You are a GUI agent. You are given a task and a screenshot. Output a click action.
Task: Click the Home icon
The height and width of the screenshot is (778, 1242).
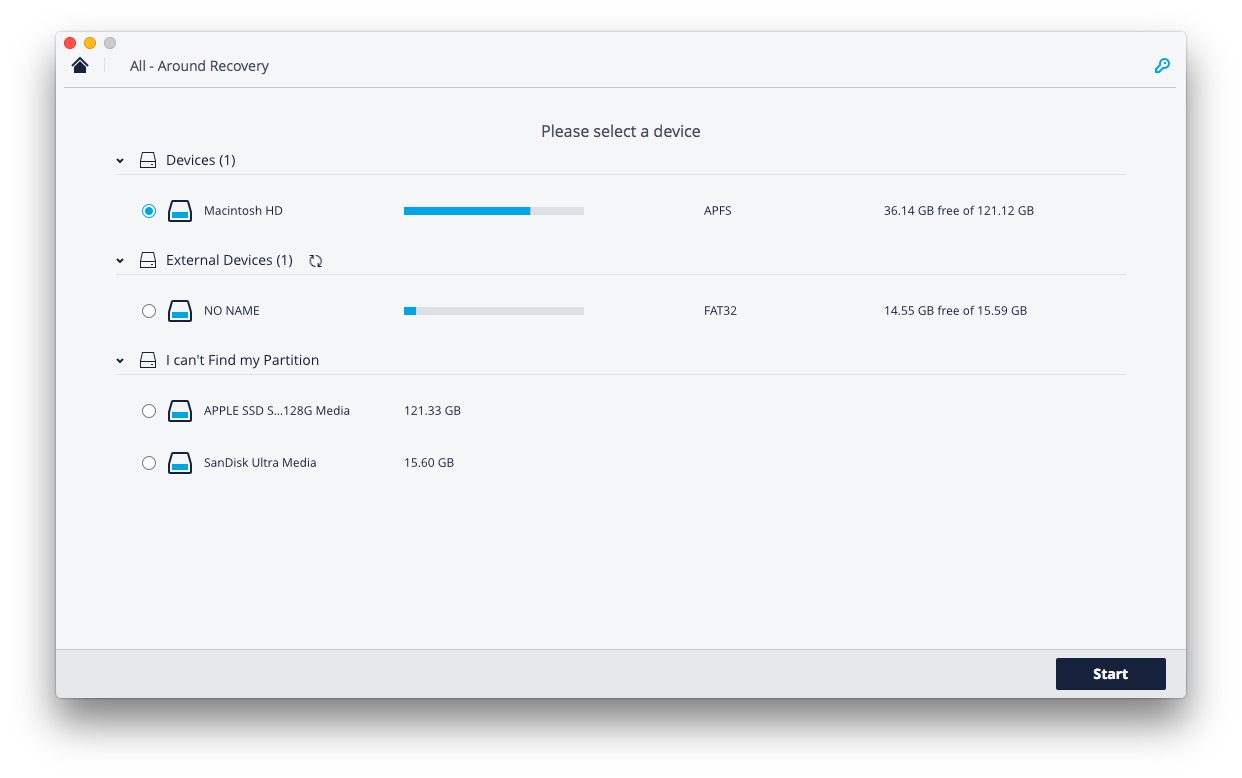(x=80, y=66)
